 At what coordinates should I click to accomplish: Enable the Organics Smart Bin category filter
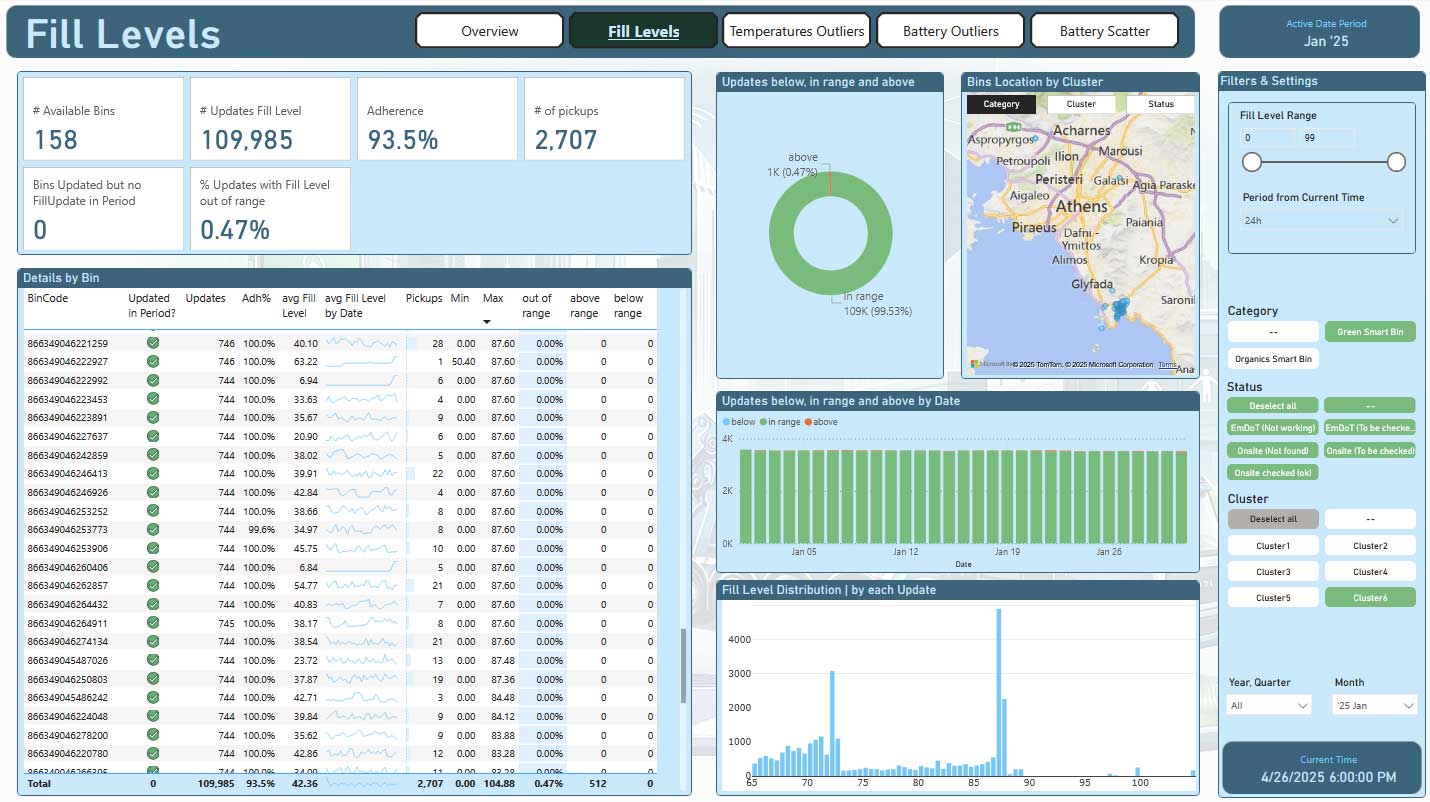[x=1272, y=359]
